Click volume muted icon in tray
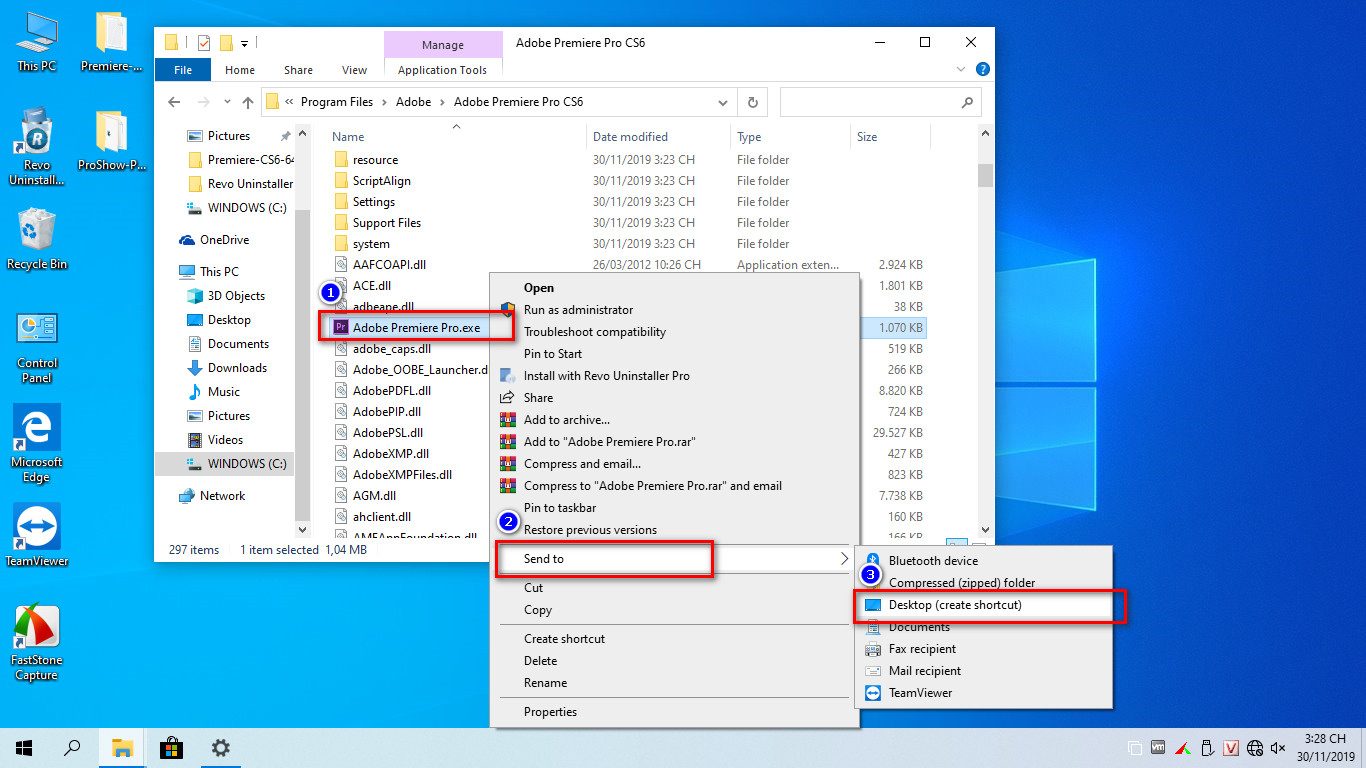The image size is (1366, 768). click(1278, 748)
